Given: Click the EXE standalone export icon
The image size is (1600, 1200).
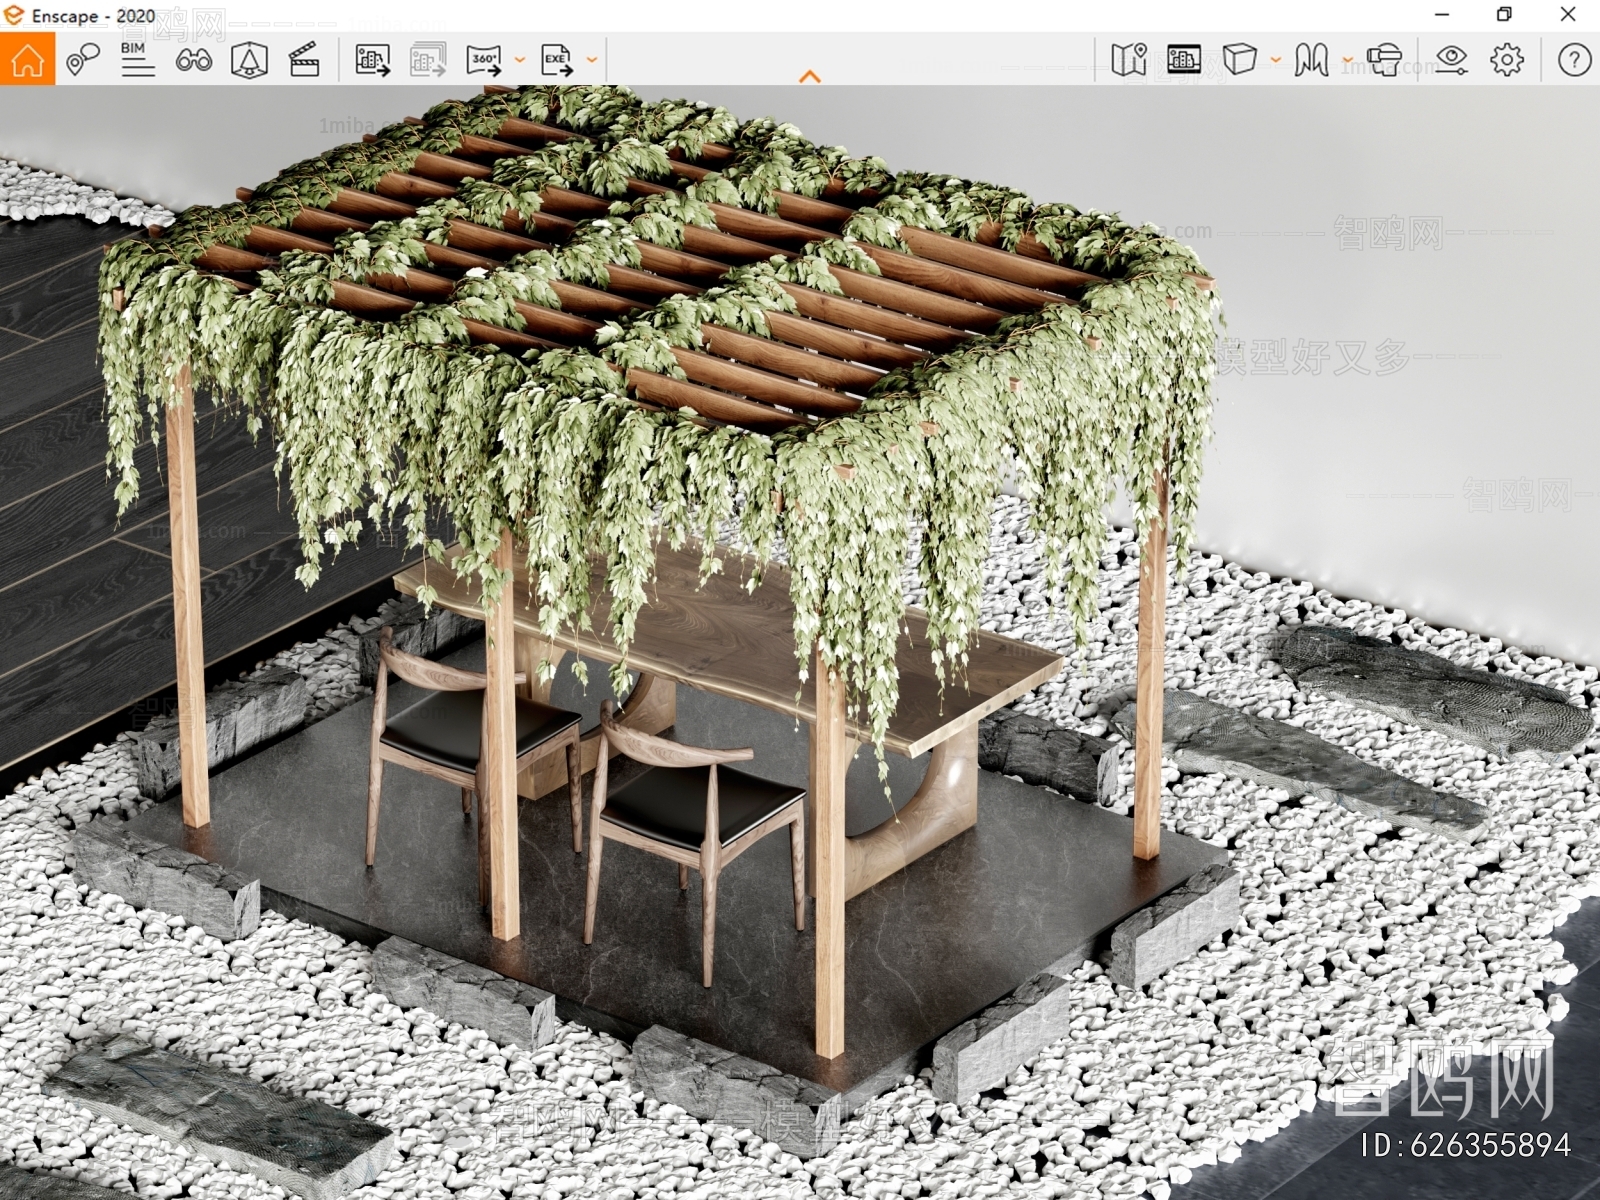Looking at the screenshot, I should [556, 60].
